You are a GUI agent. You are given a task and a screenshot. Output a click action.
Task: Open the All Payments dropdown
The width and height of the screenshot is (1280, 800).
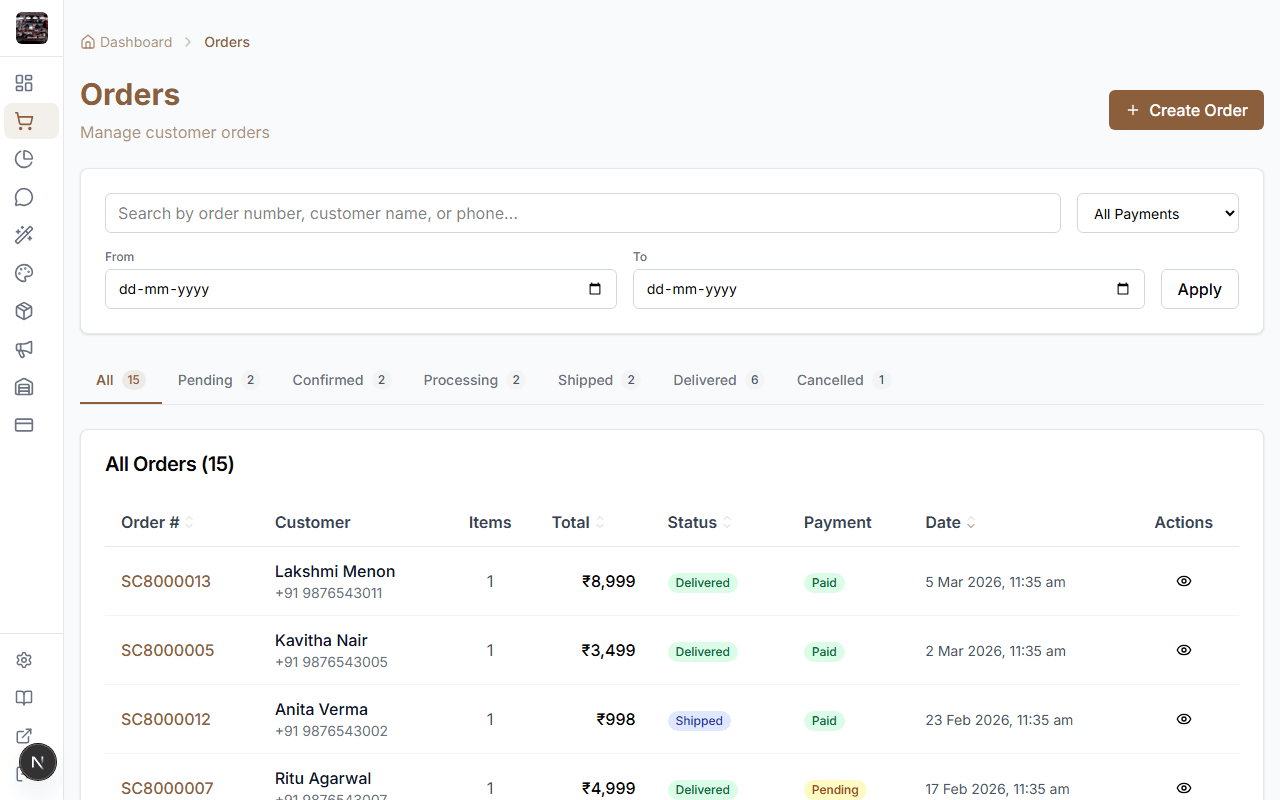click(1157, 213)
